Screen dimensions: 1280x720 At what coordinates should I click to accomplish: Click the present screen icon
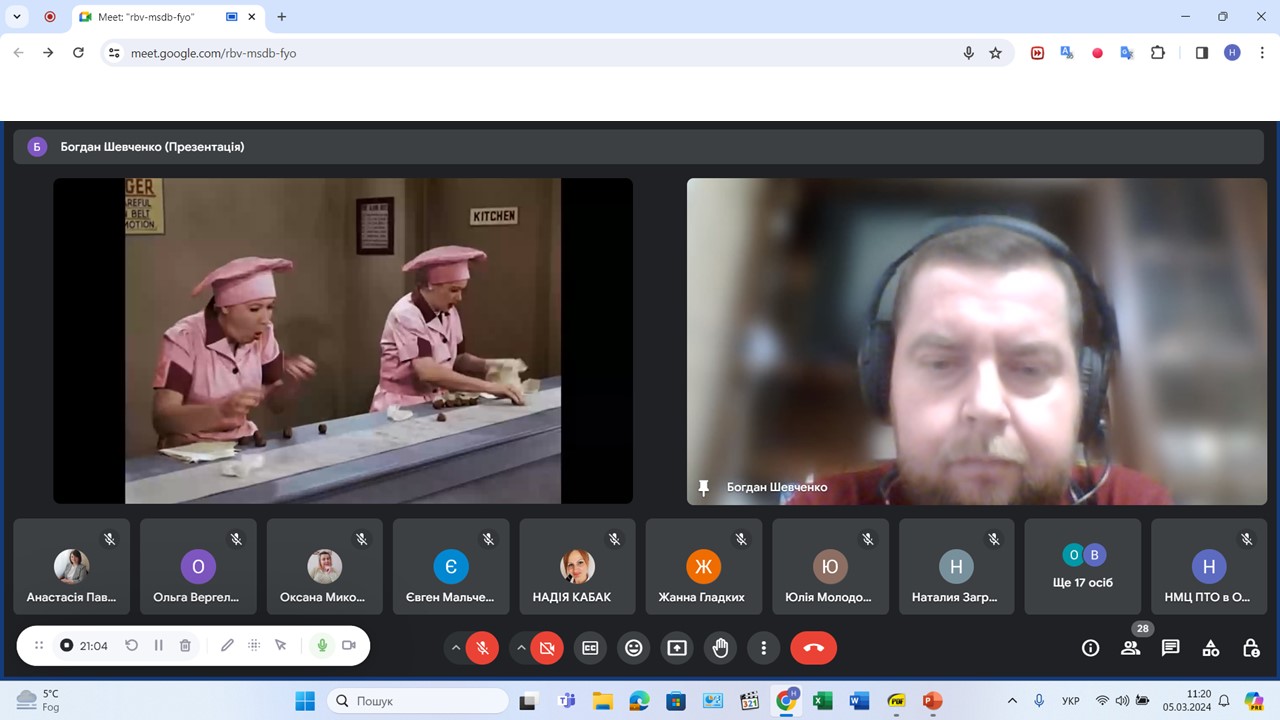[677, 648]
